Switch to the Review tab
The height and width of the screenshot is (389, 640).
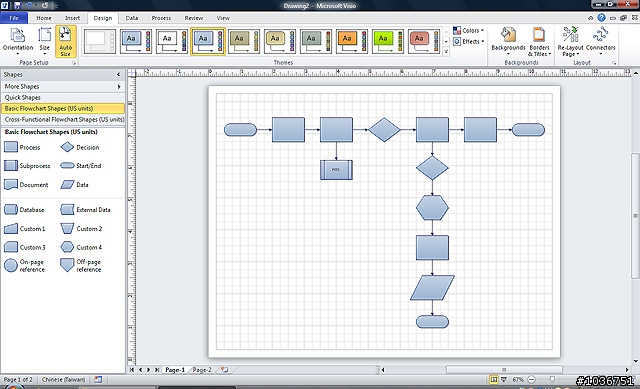pos(194,18)
